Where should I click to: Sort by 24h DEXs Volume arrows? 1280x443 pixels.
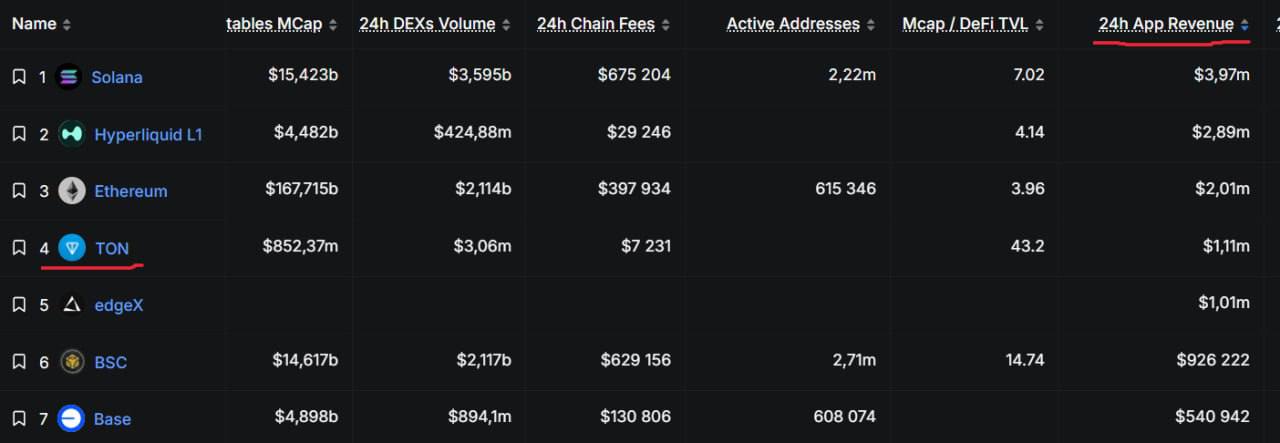(x=506, y=24)
